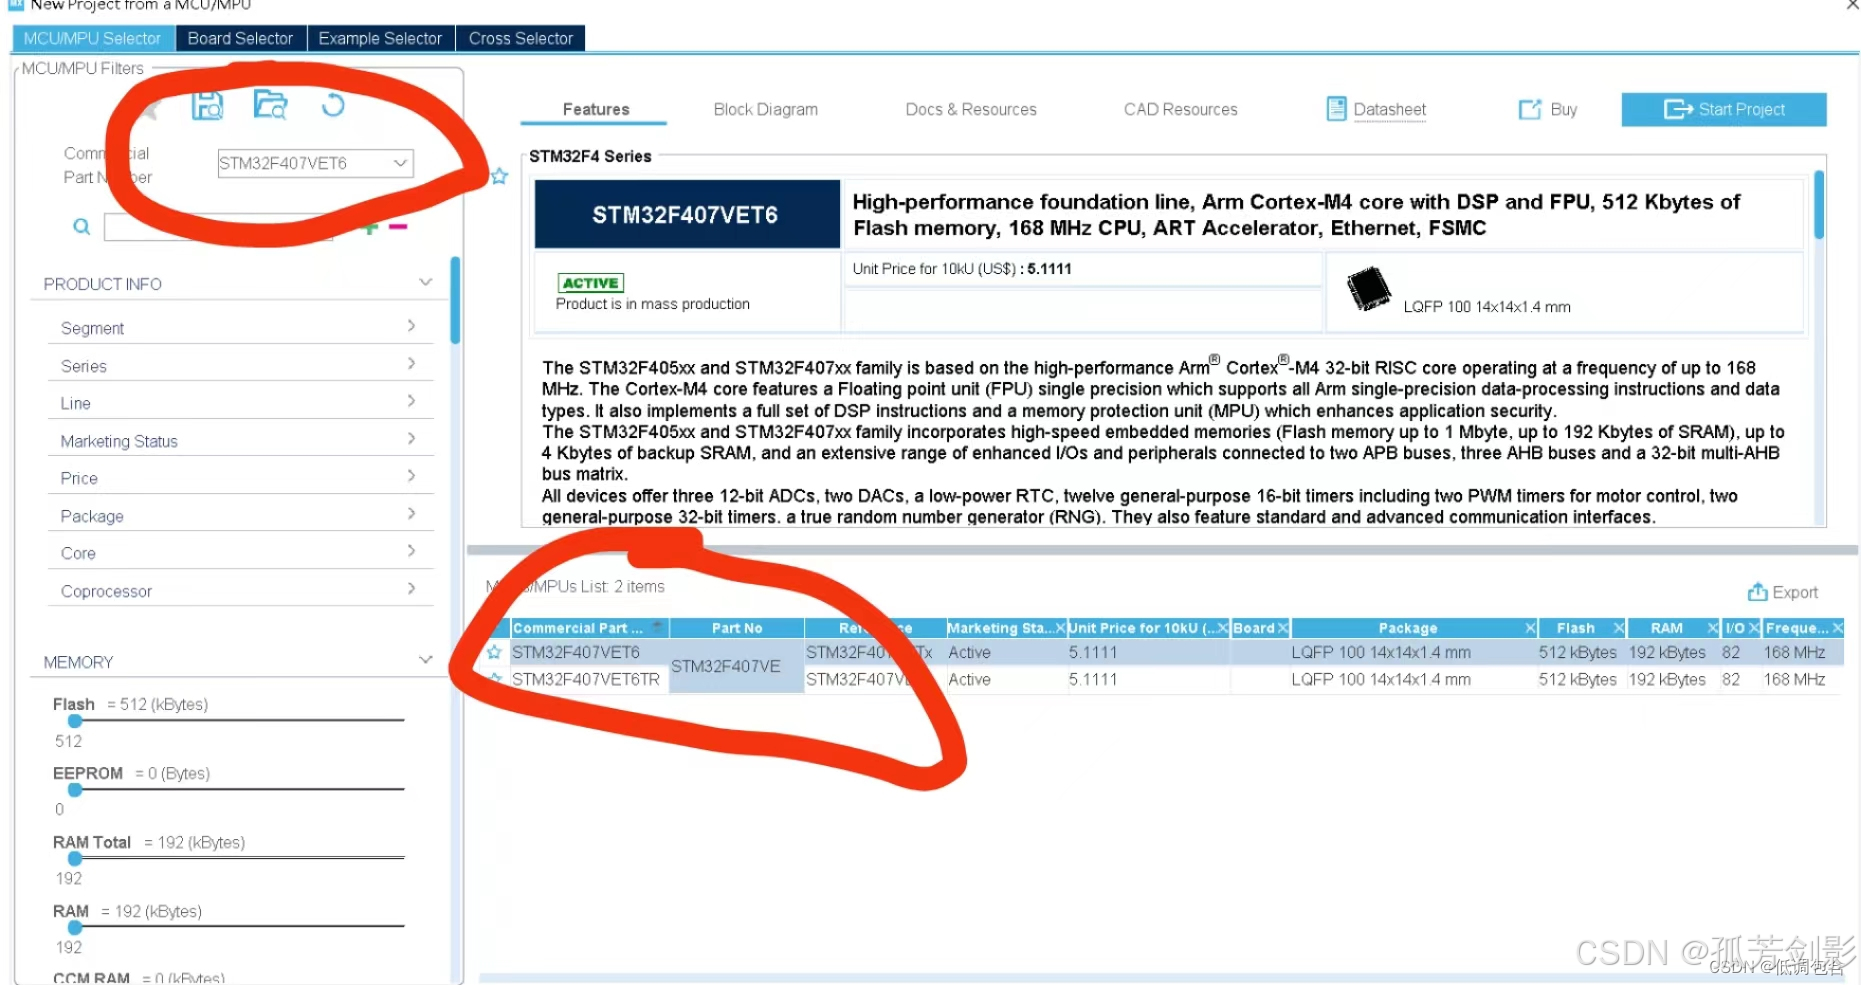Image resolution: width=1861 pixels, height=985 pixels.
Task: Click filter panel vertical scrollbar
Action: (x=455, y=300)
